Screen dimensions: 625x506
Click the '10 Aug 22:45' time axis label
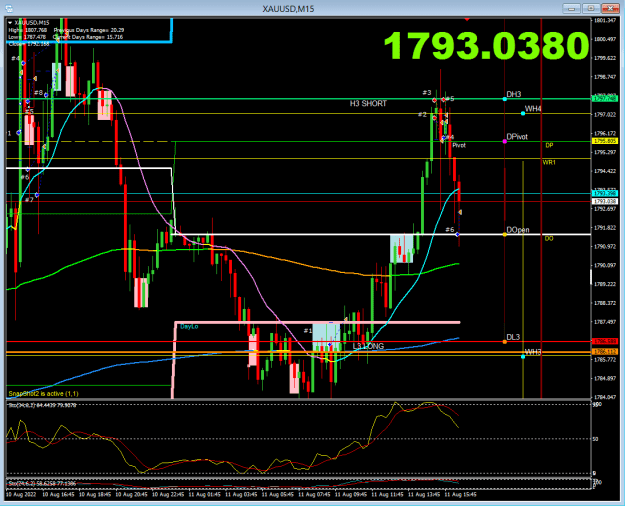click(x=168, y=494)
